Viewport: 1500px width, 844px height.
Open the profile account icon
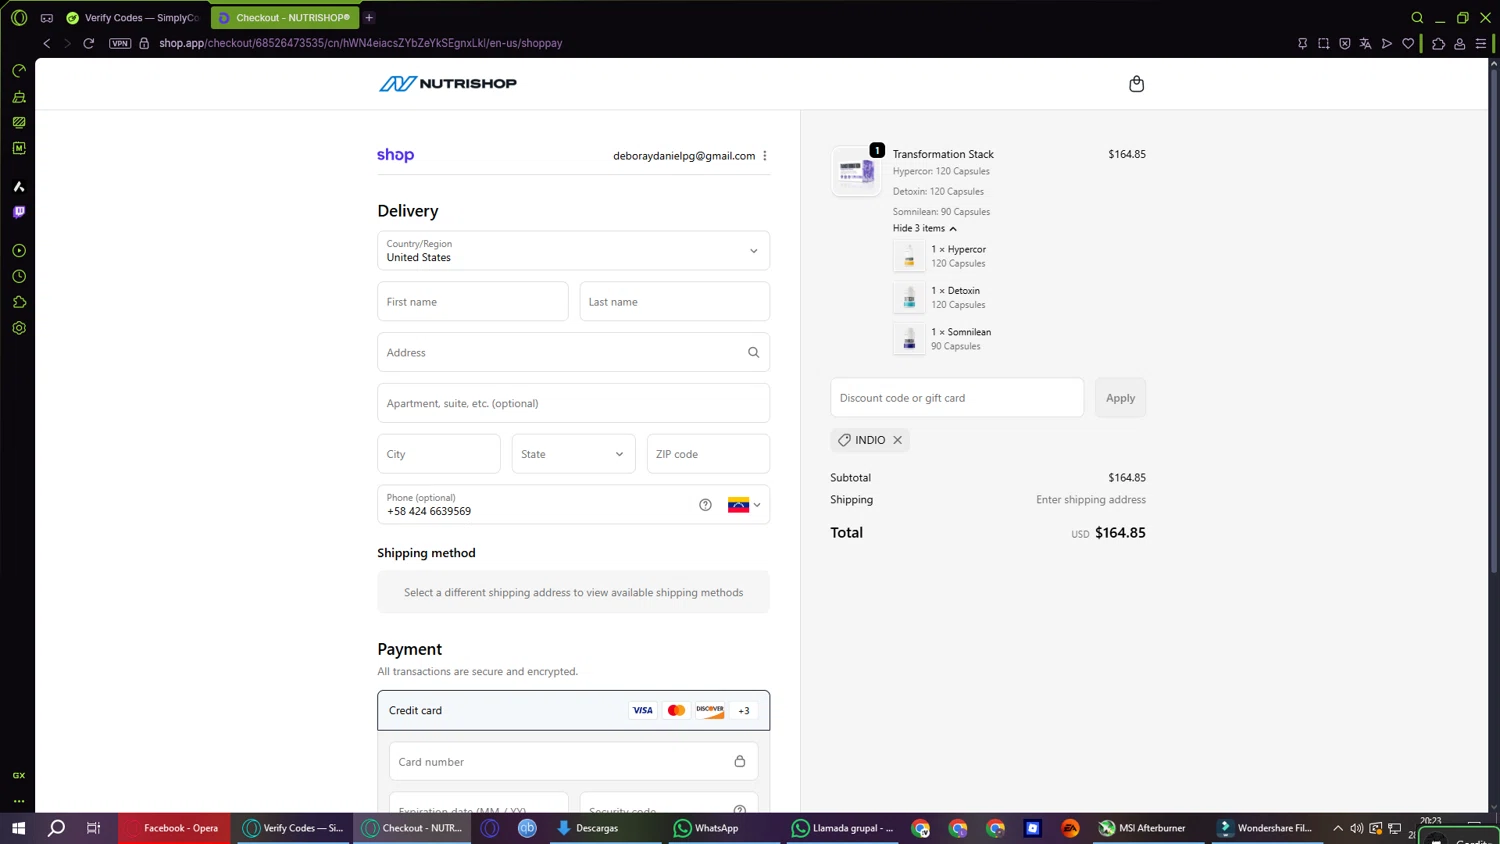pos(1460,43)
